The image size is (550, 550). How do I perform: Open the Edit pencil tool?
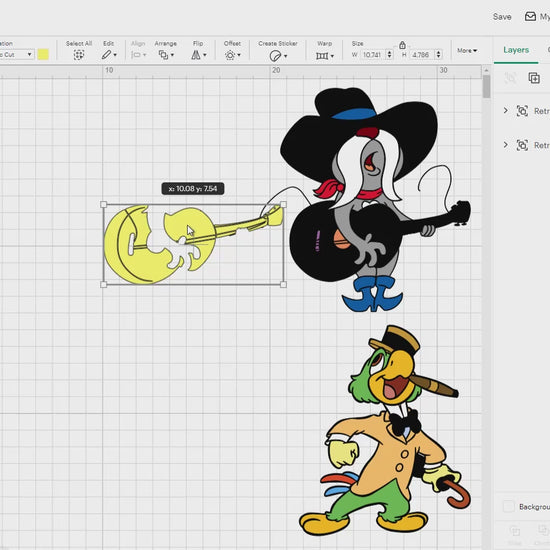click(x=106, y=55)
